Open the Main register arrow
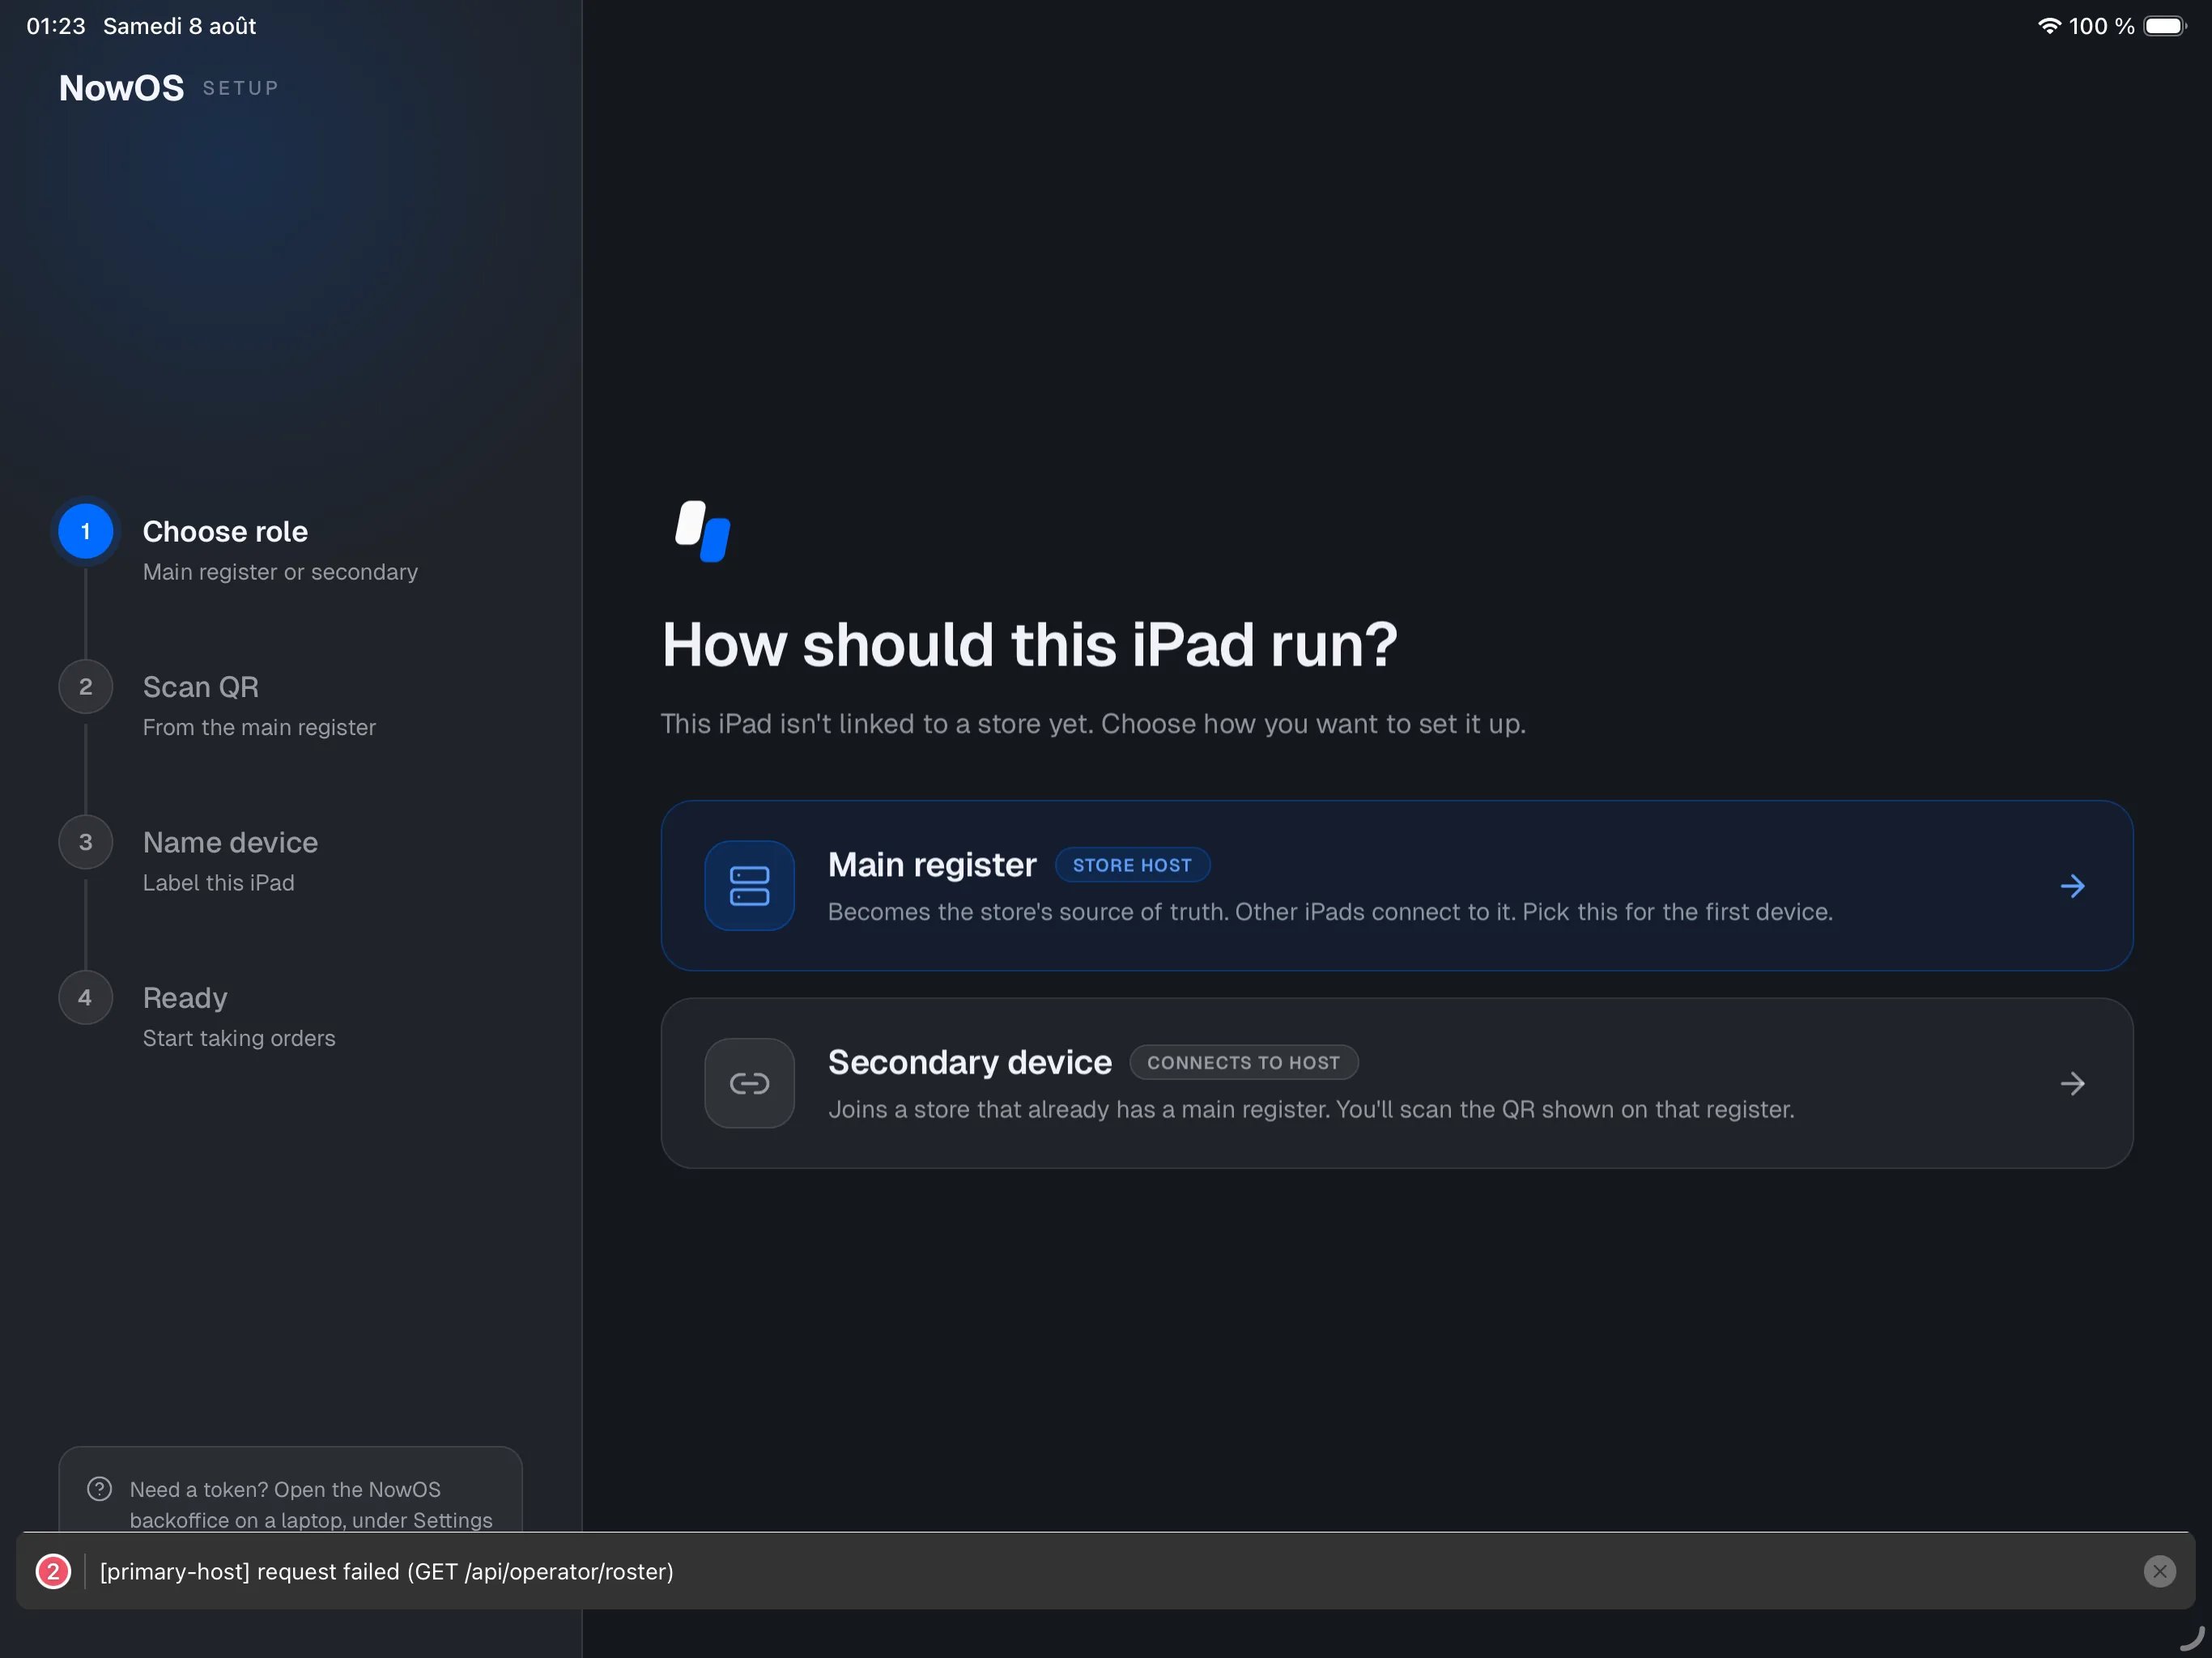The image size is (2212, 1658). pos(2072,886)
